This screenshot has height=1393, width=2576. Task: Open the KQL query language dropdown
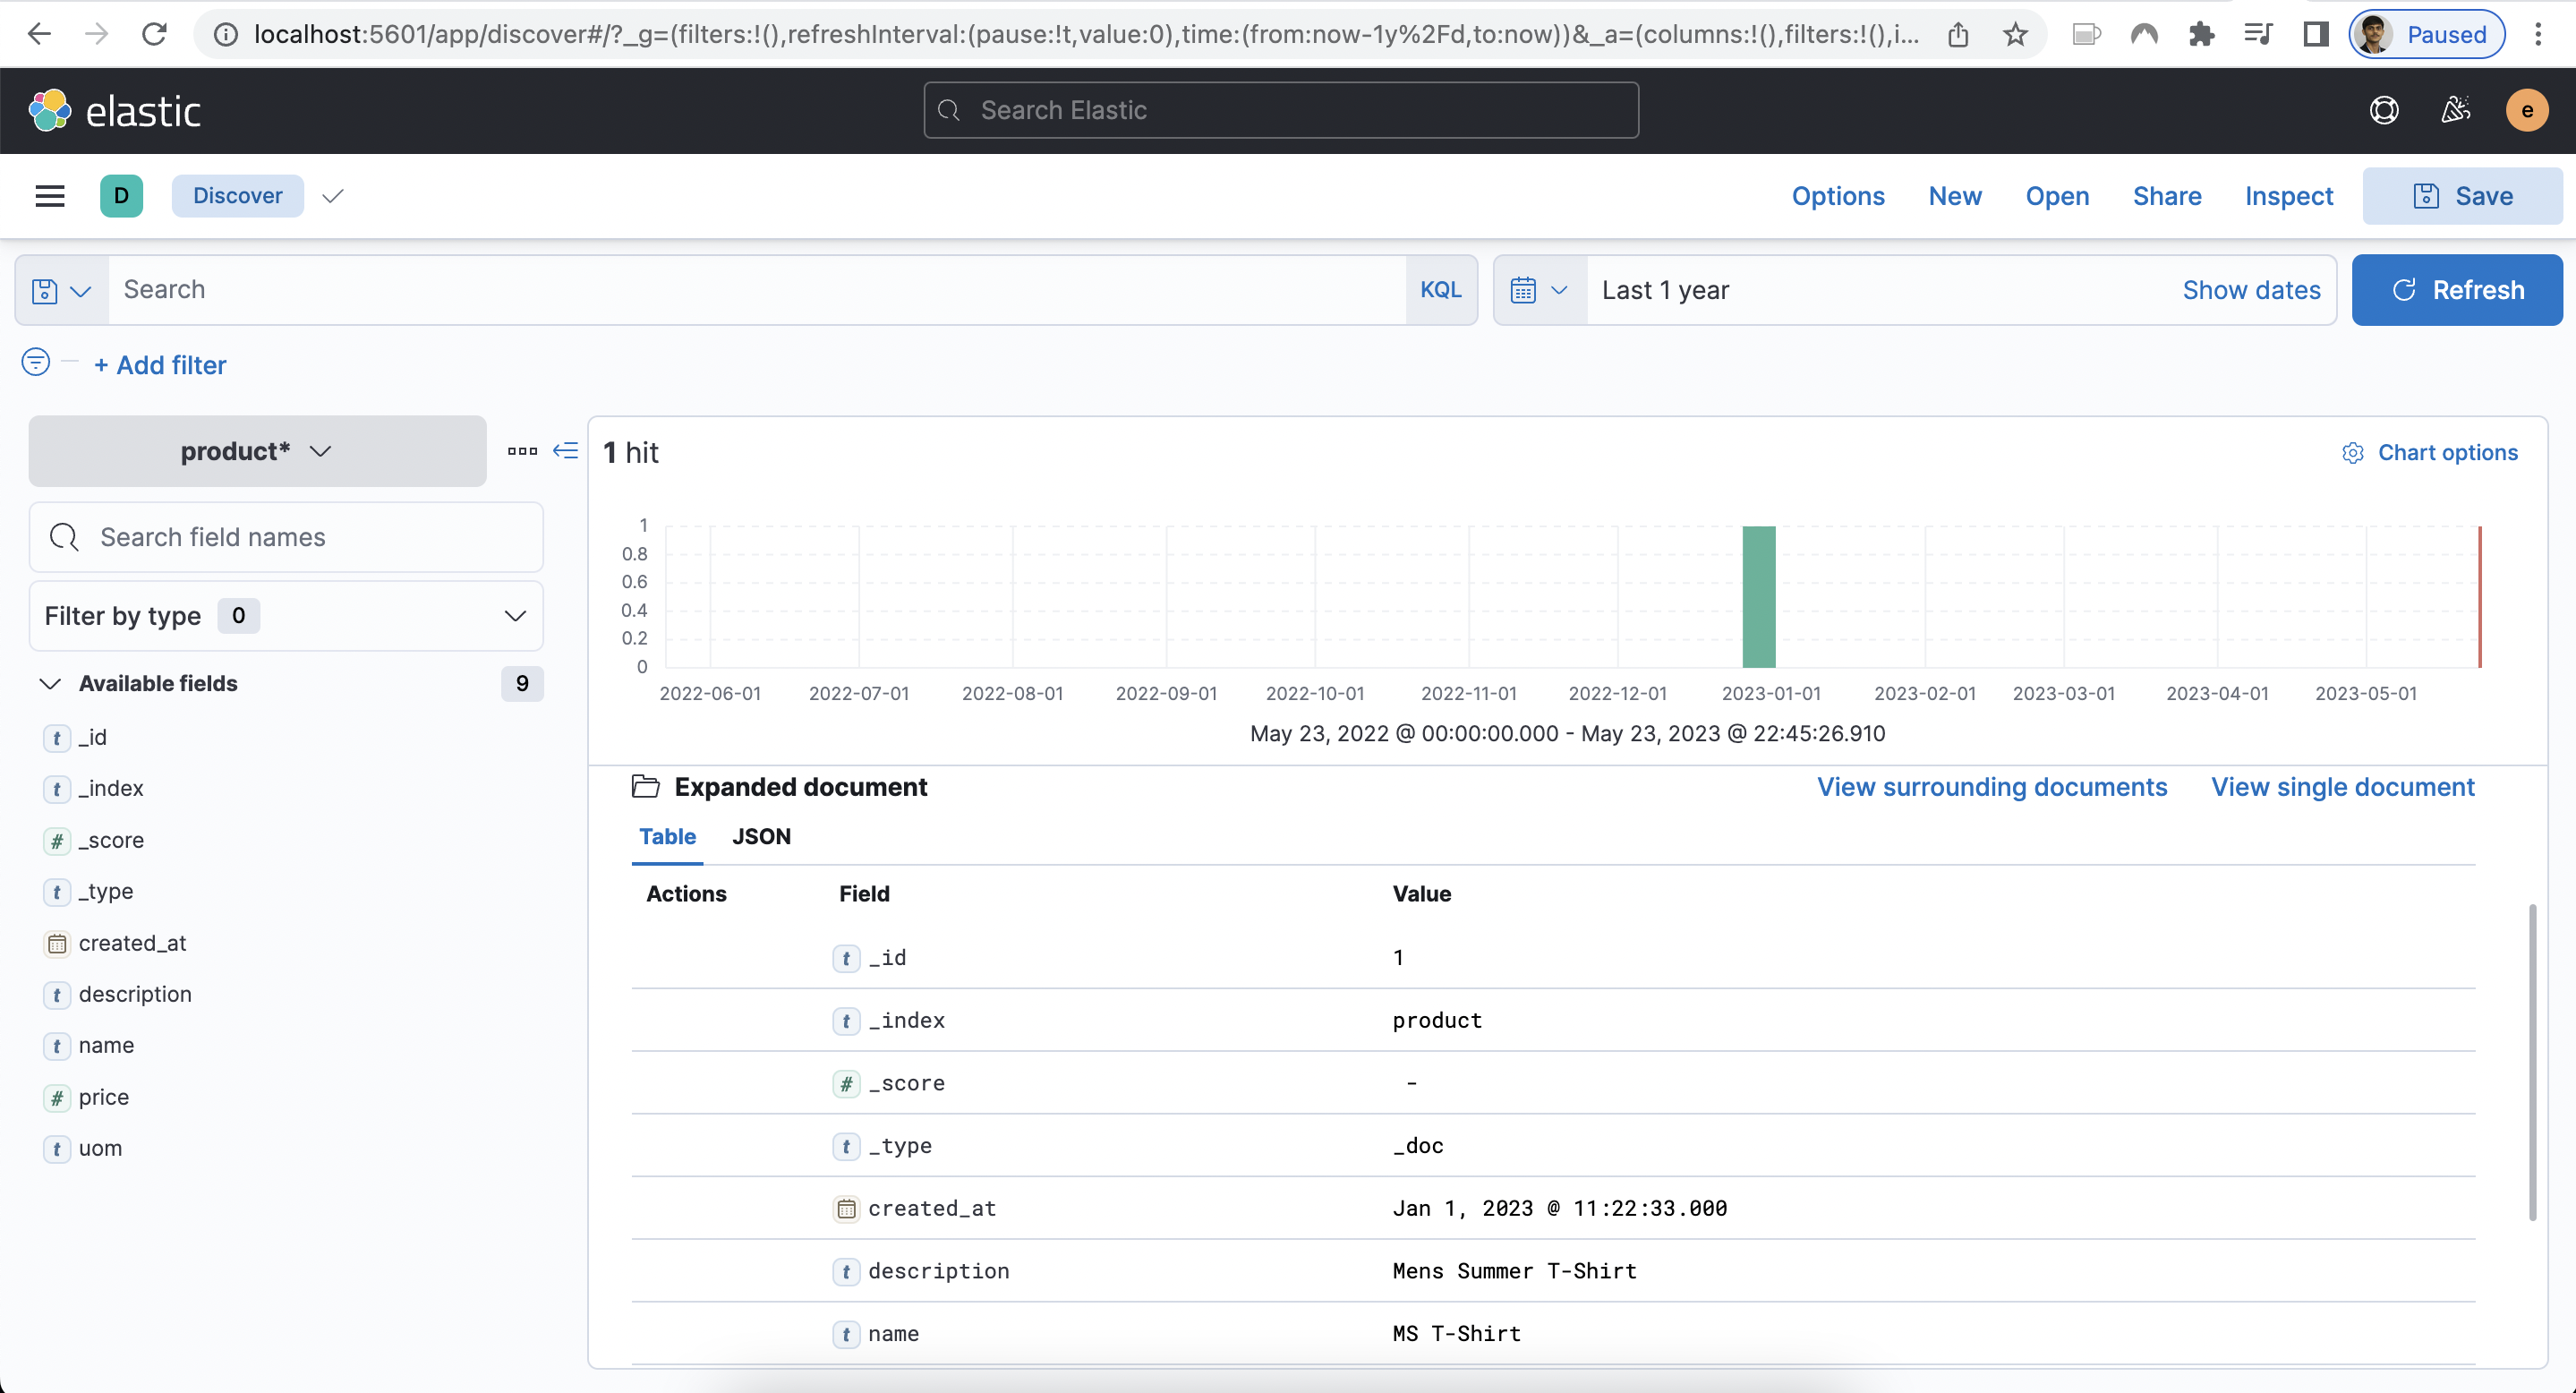tap(1441, 288)
